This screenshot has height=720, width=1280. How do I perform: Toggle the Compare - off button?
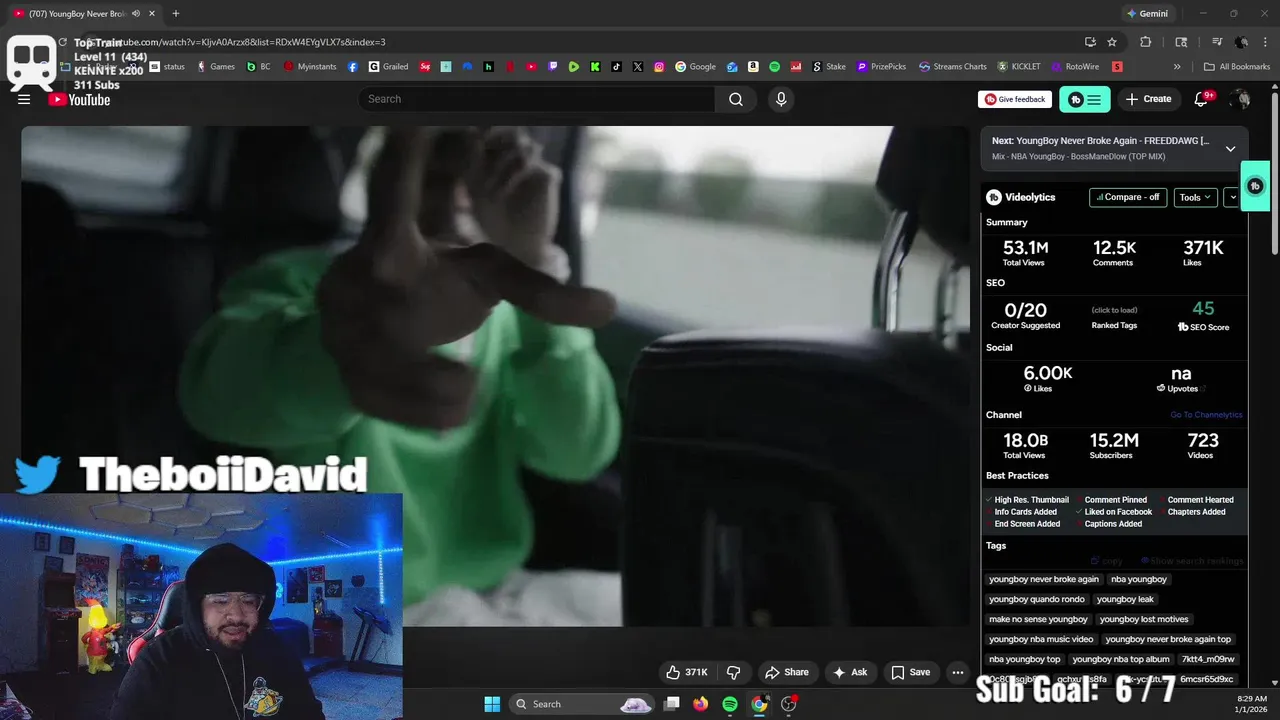pos(1128,197)
